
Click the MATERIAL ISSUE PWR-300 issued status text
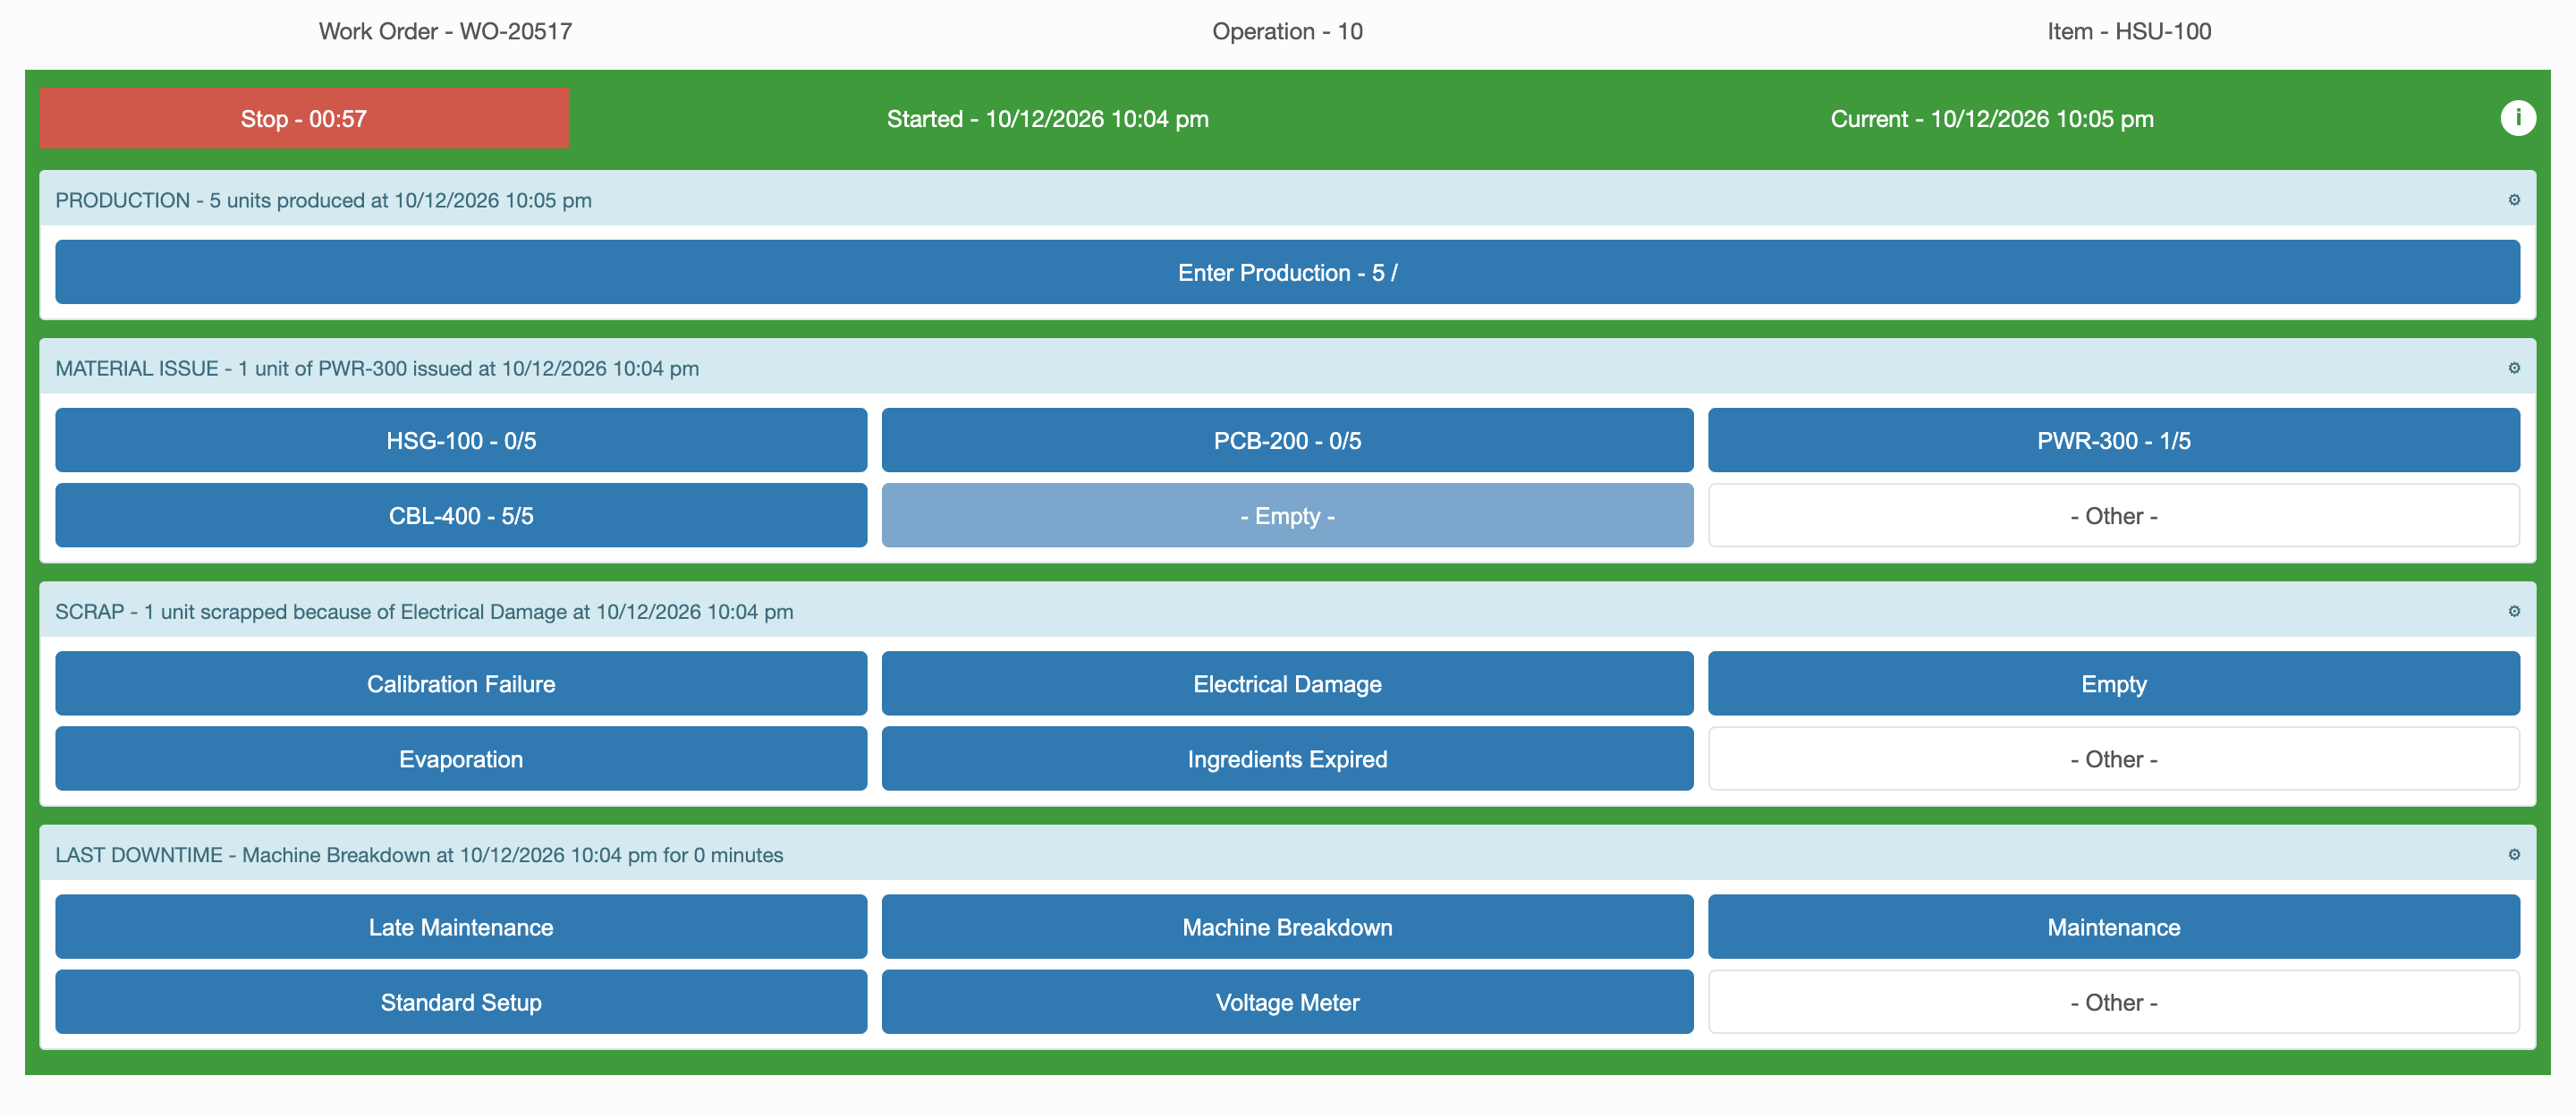(377, 368)
